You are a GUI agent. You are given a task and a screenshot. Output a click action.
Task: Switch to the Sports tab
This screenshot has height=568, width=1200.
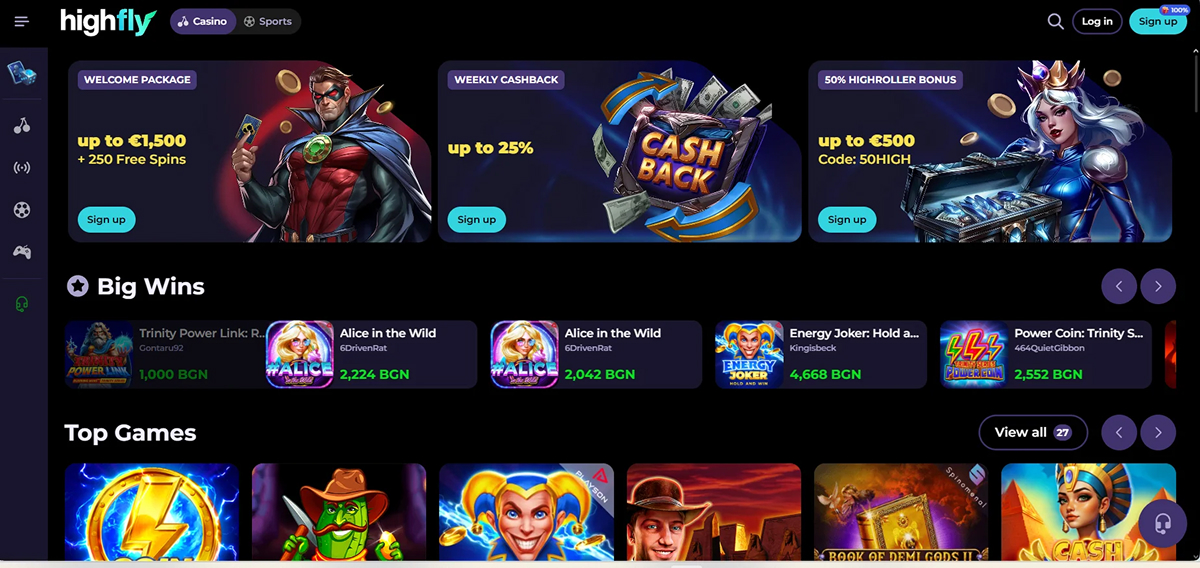[x=268, y=21]
